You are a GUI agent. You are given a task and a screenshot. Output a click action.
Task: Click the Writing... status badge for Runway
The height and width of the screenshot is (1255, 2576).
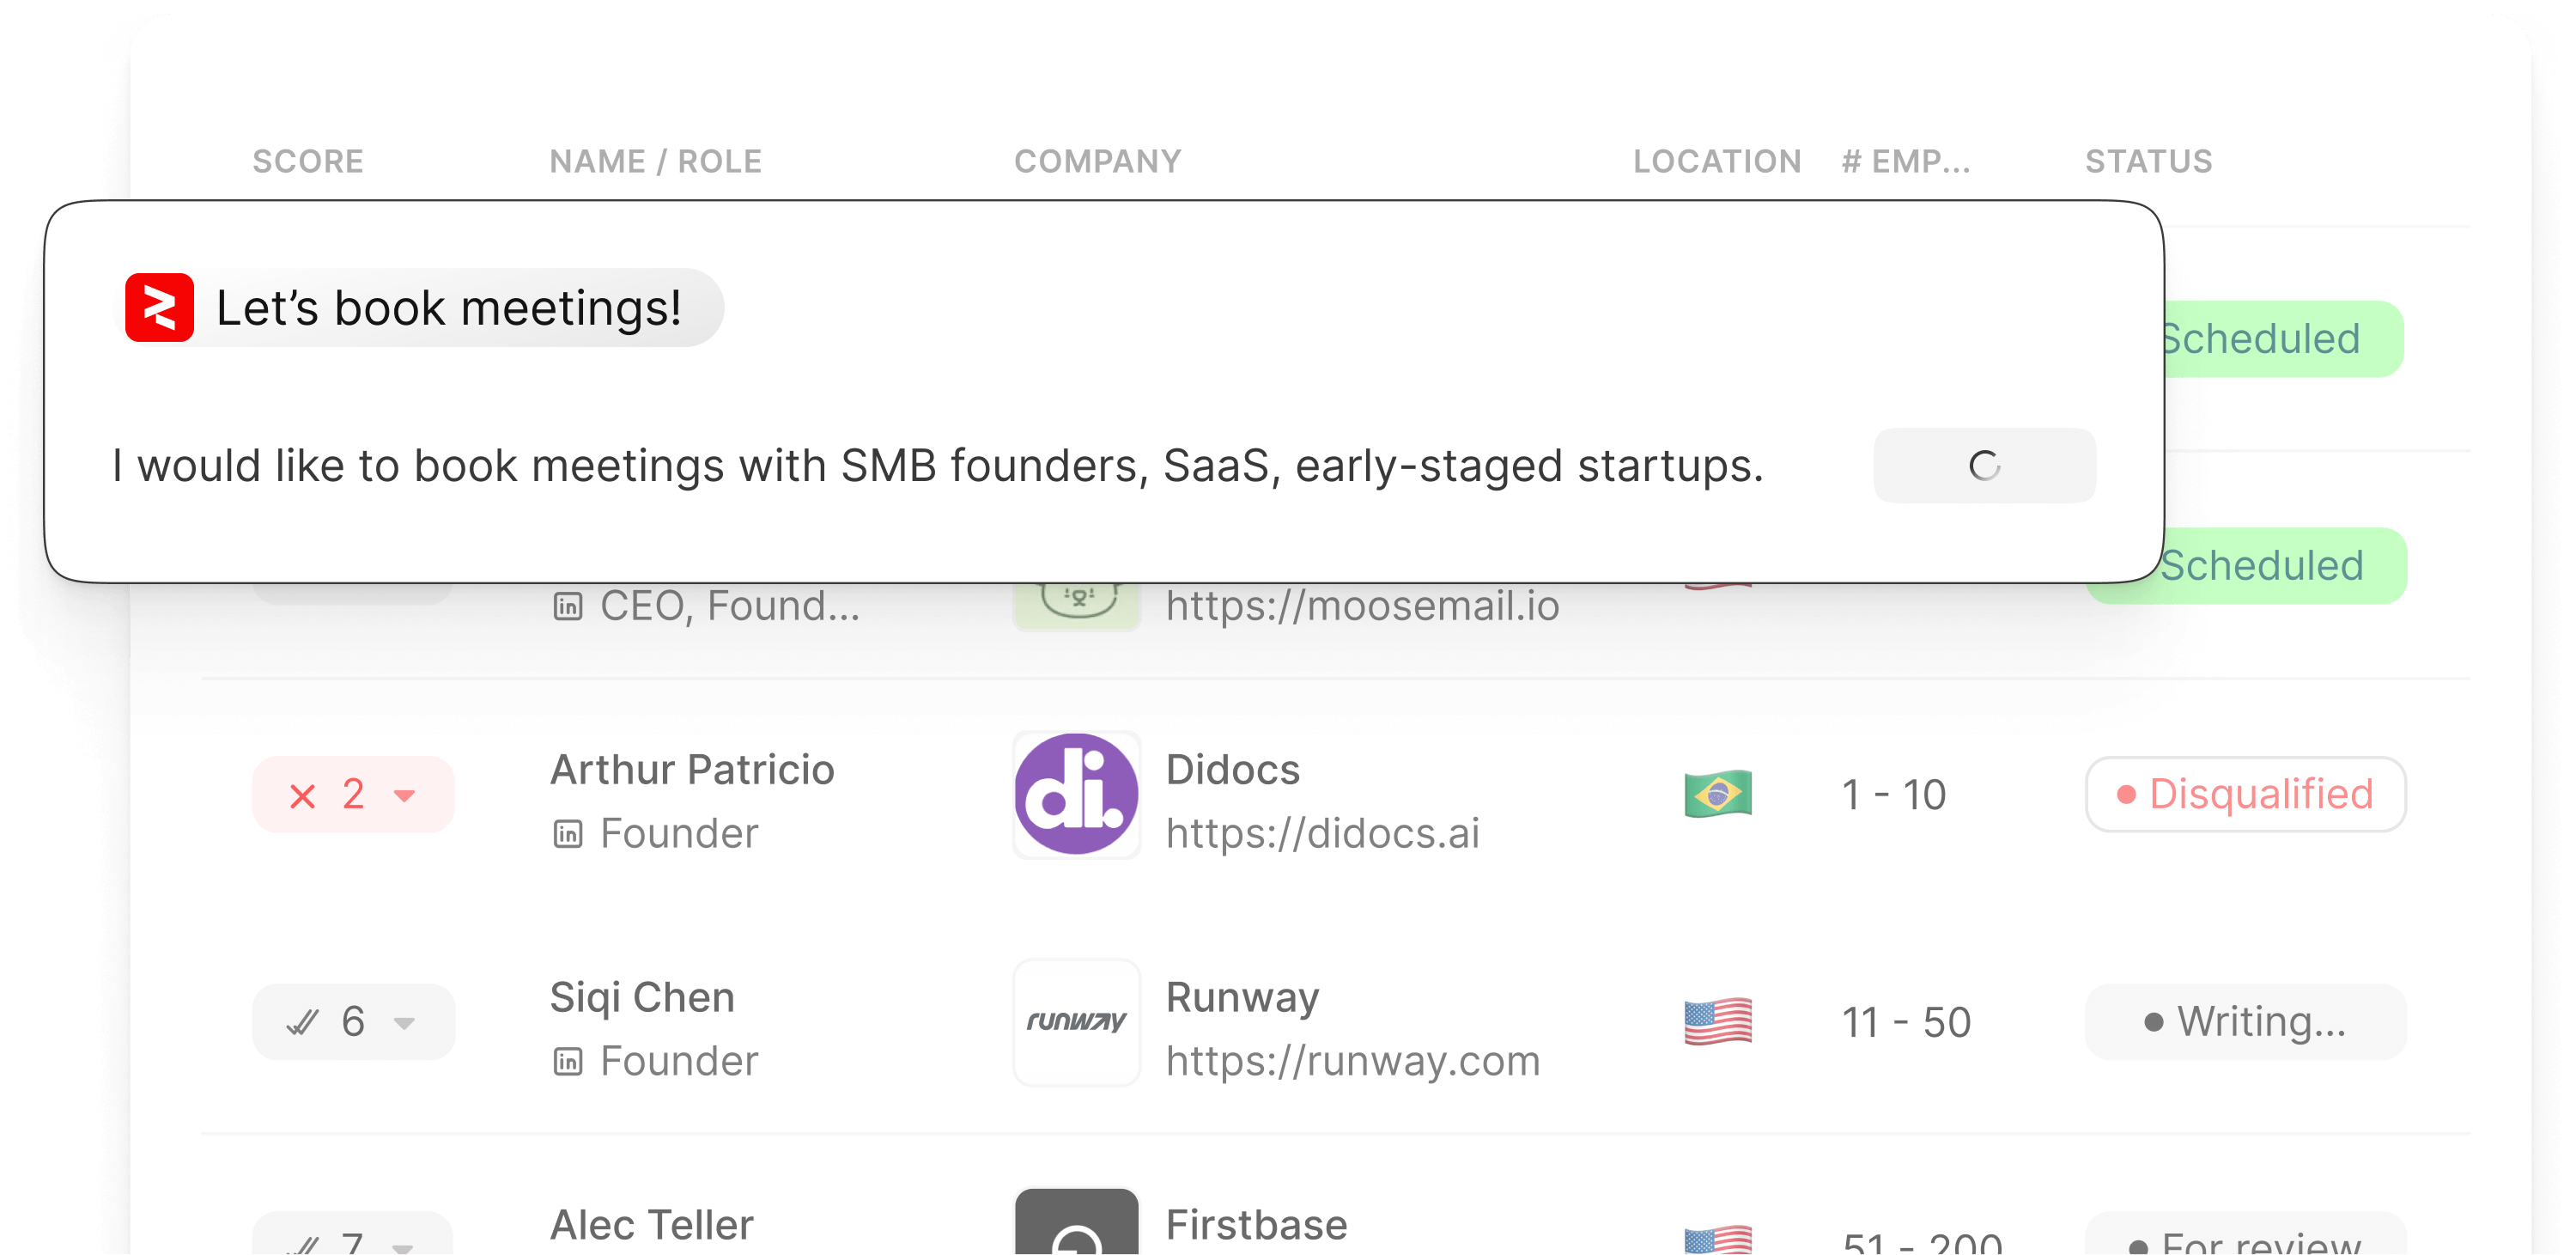[x=2245, y=1021]
